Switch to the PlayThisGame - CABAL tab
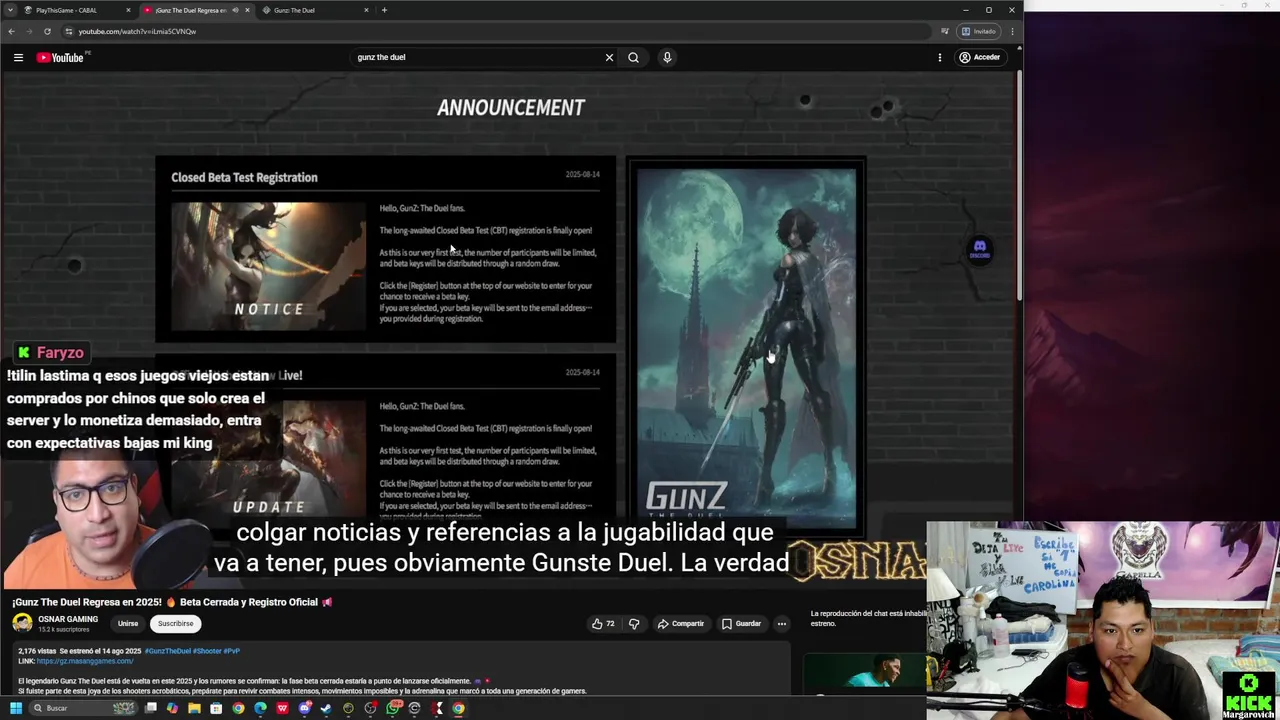 click(x=75, y=10)
